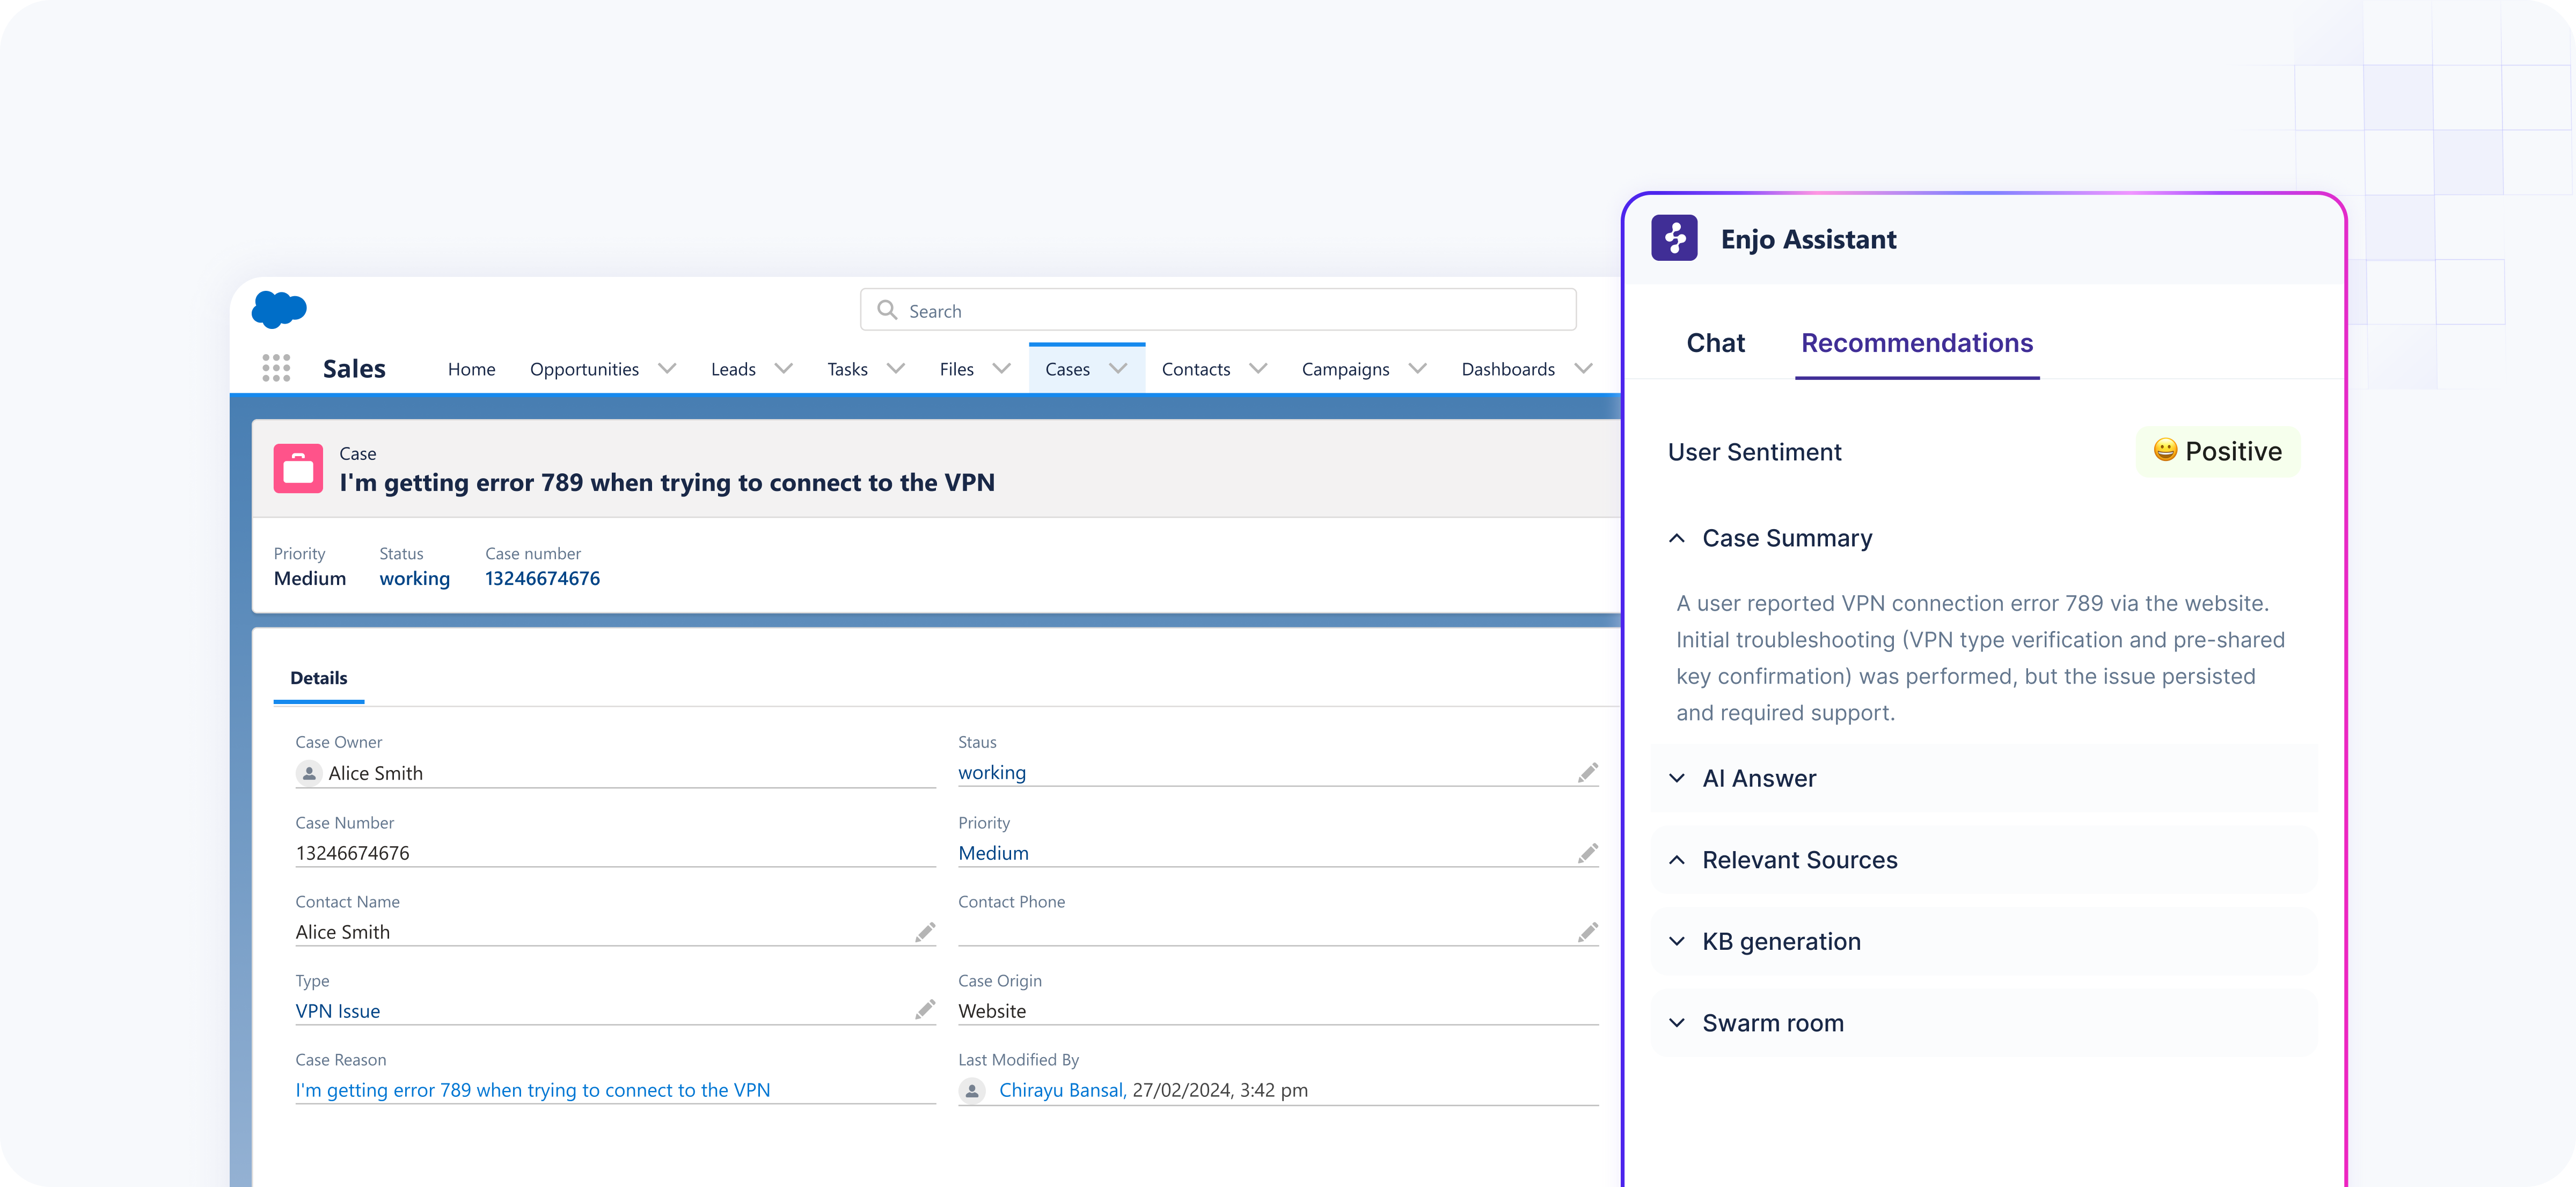Screen dimensions: 2576x1187
Task: Click the pink Case briefcase icon
Action: (298, 468)
